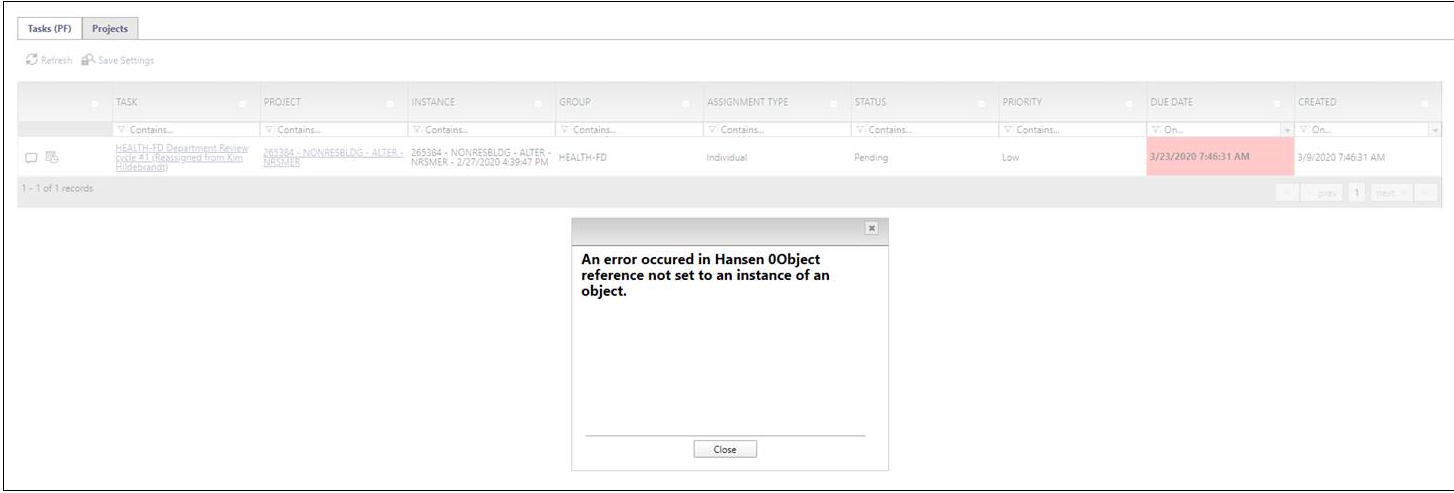Click the "1 - 1 of 1 records" text

[58, 190]
